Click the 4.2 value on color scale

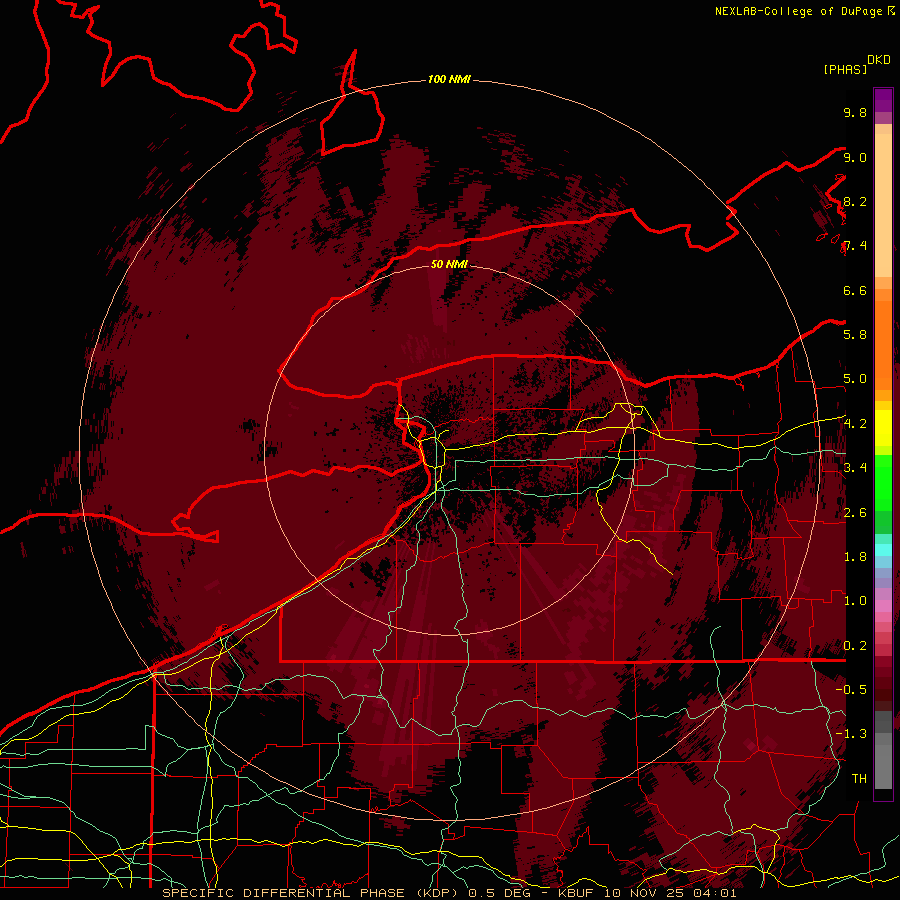click(855, 424)
